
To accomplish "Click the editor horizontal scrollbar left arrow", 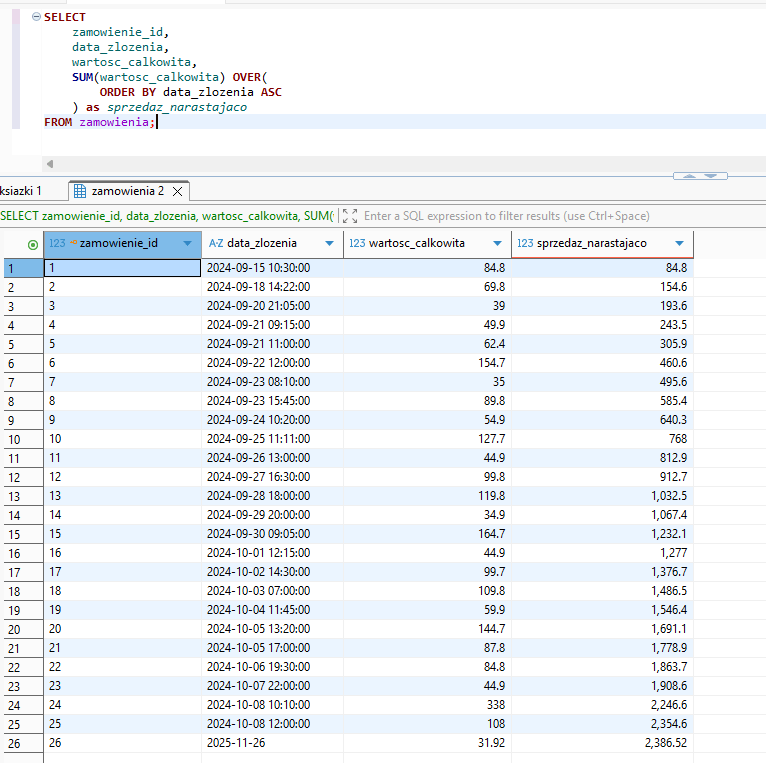I will [x=49, y=164].
